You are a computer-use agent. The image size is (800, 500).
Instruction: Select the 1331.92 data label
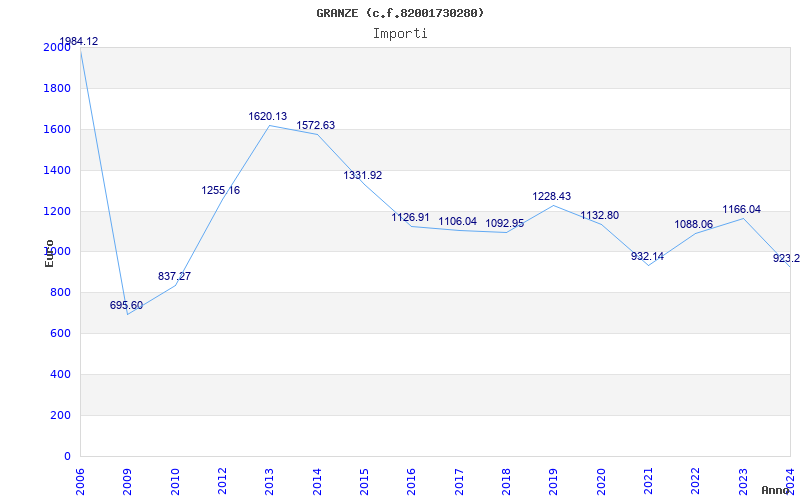[363, 176]
